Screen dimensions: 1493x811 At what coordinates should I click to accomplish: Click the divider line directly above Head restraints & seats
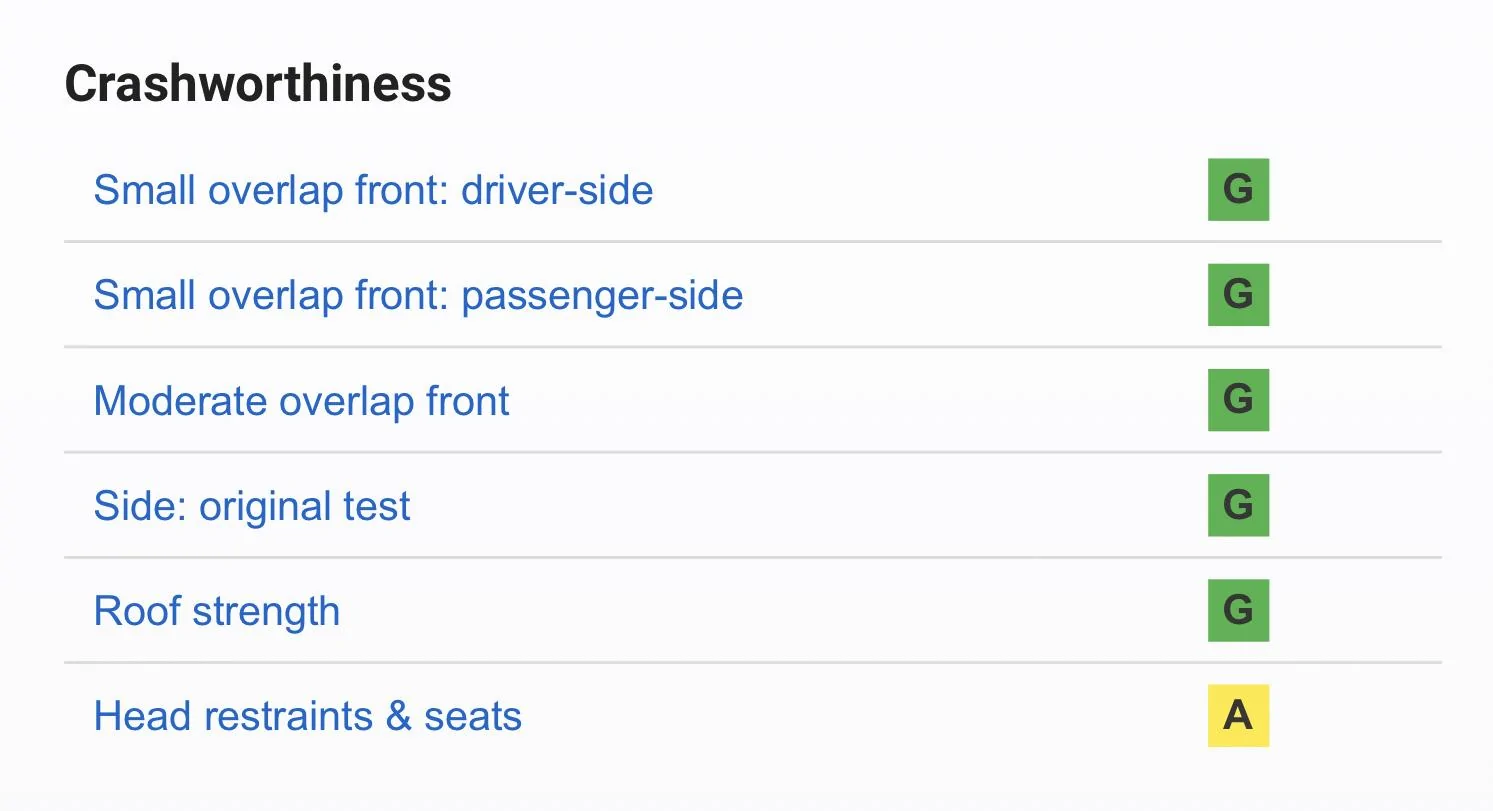tap(753, 662)
